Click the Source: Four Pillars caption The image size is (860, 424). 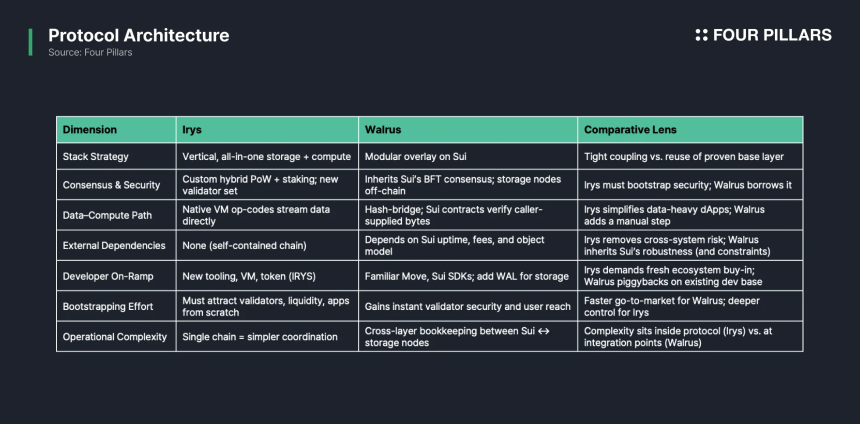90,53
